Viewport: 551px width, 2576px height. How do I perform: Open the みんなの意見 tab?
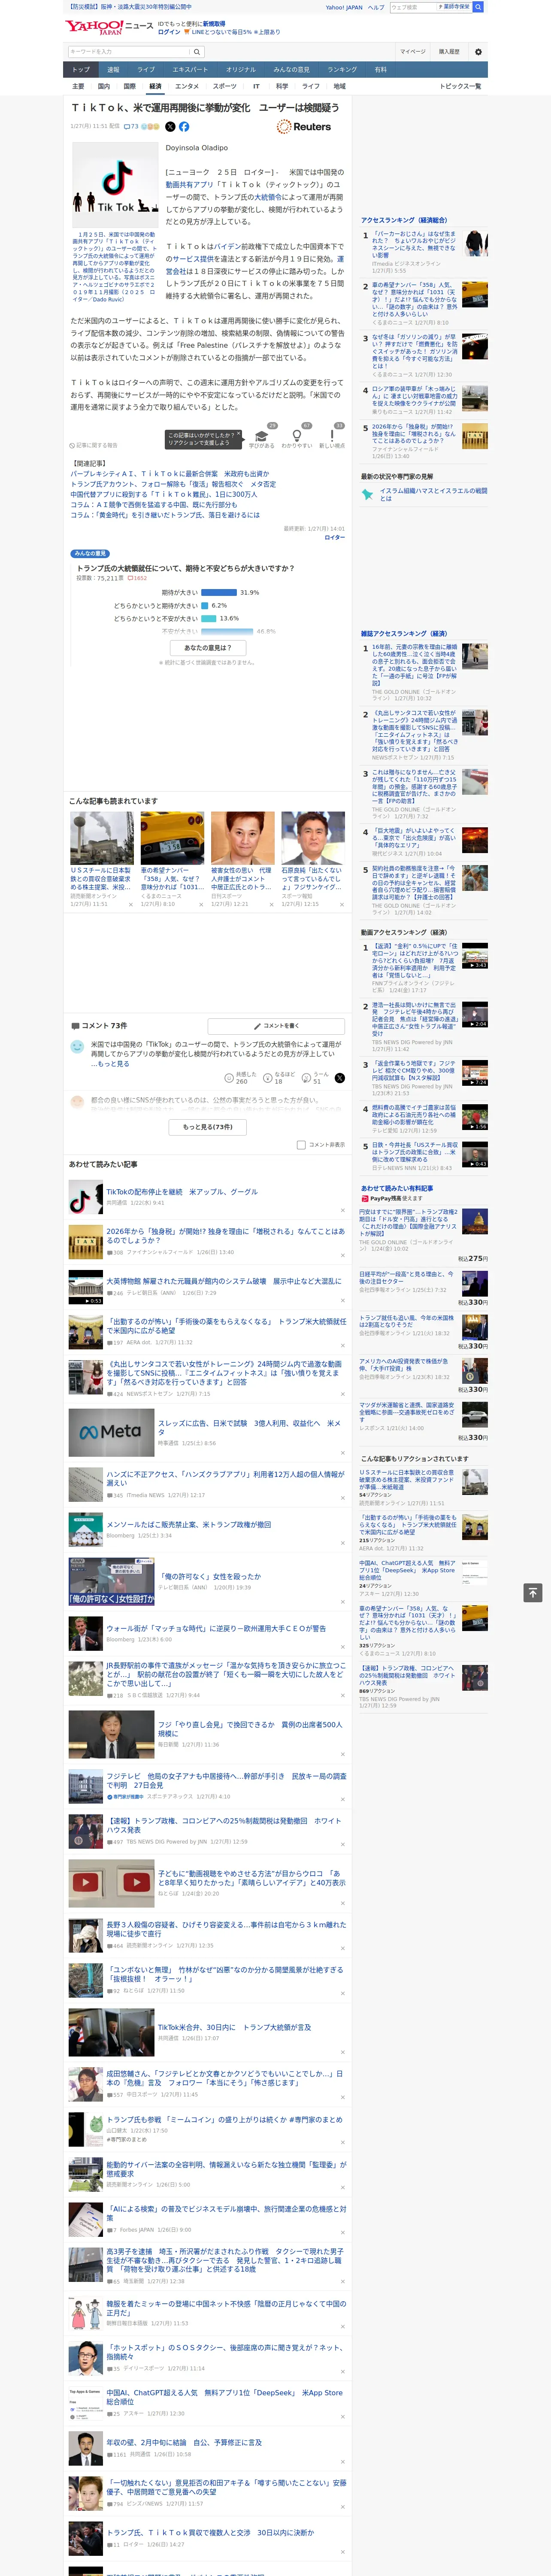(292, 70)
